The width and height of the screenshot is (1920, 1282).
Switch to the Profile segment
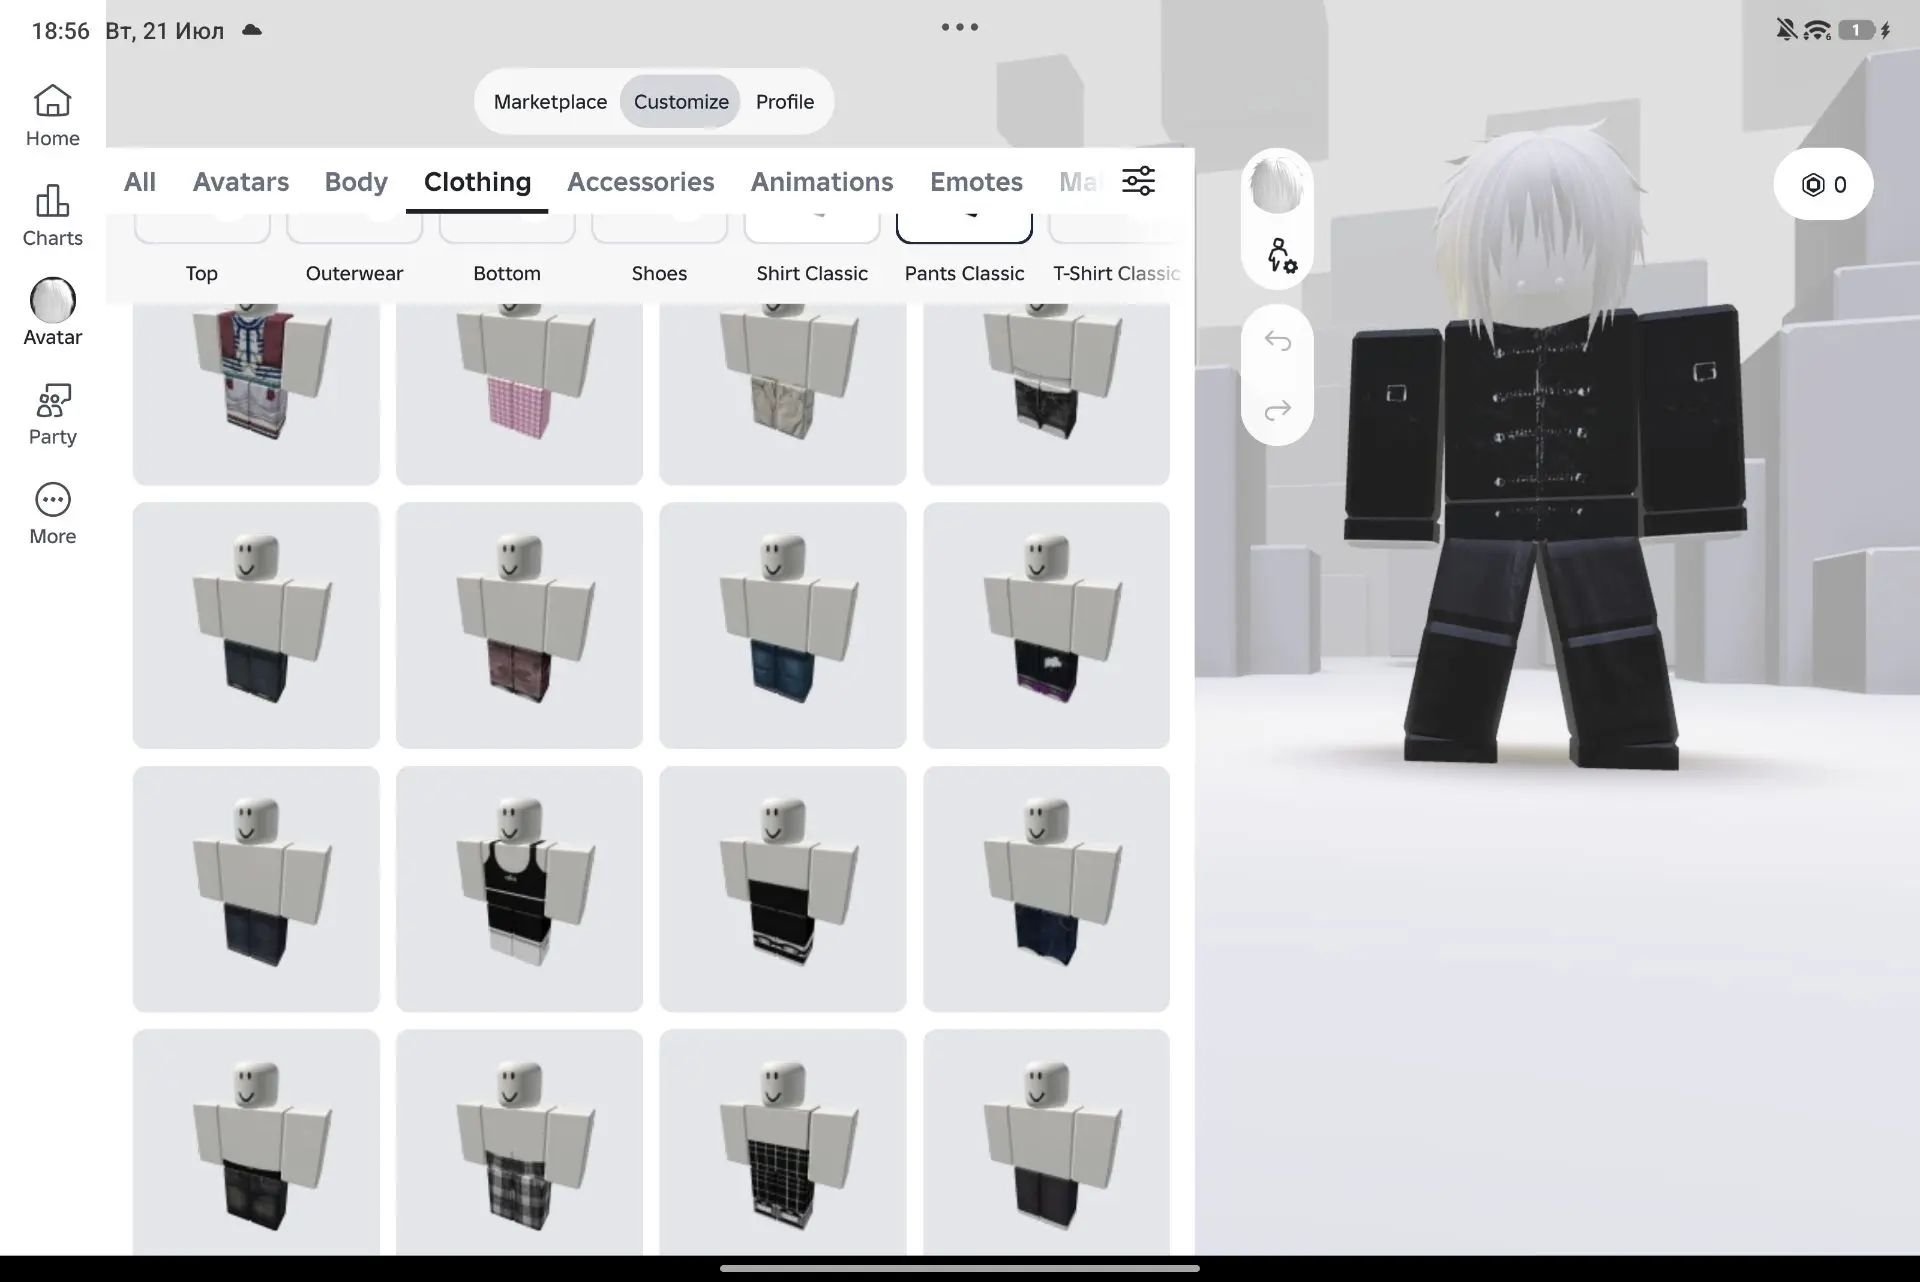tap(785, 102)
